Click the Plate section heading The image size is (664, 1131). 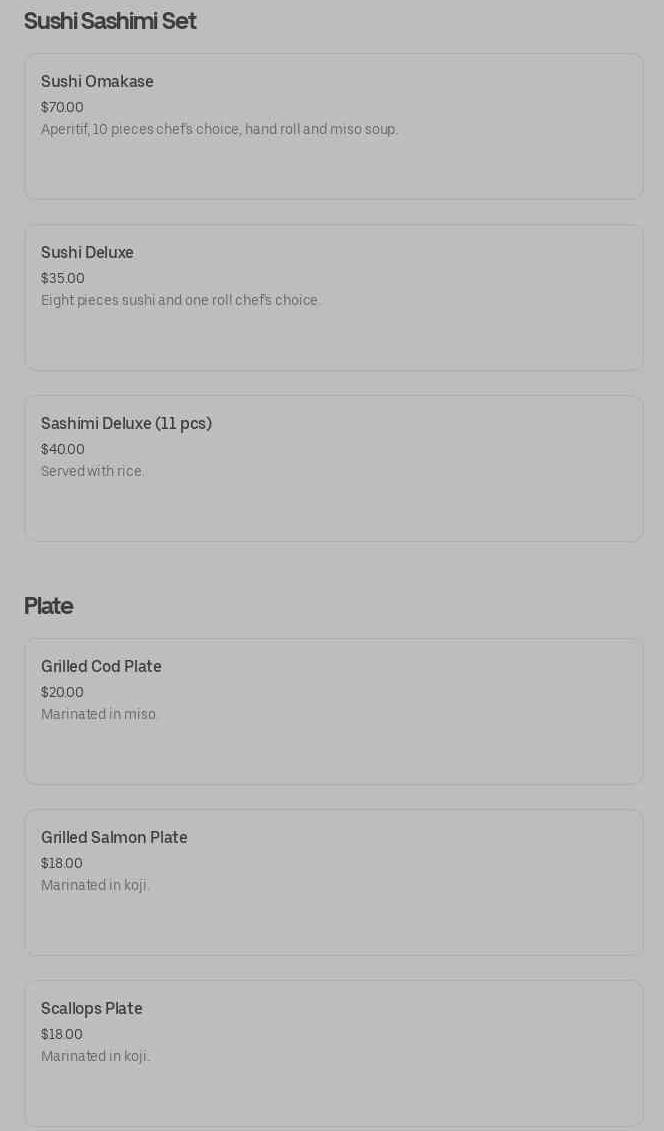pos(48,606)
